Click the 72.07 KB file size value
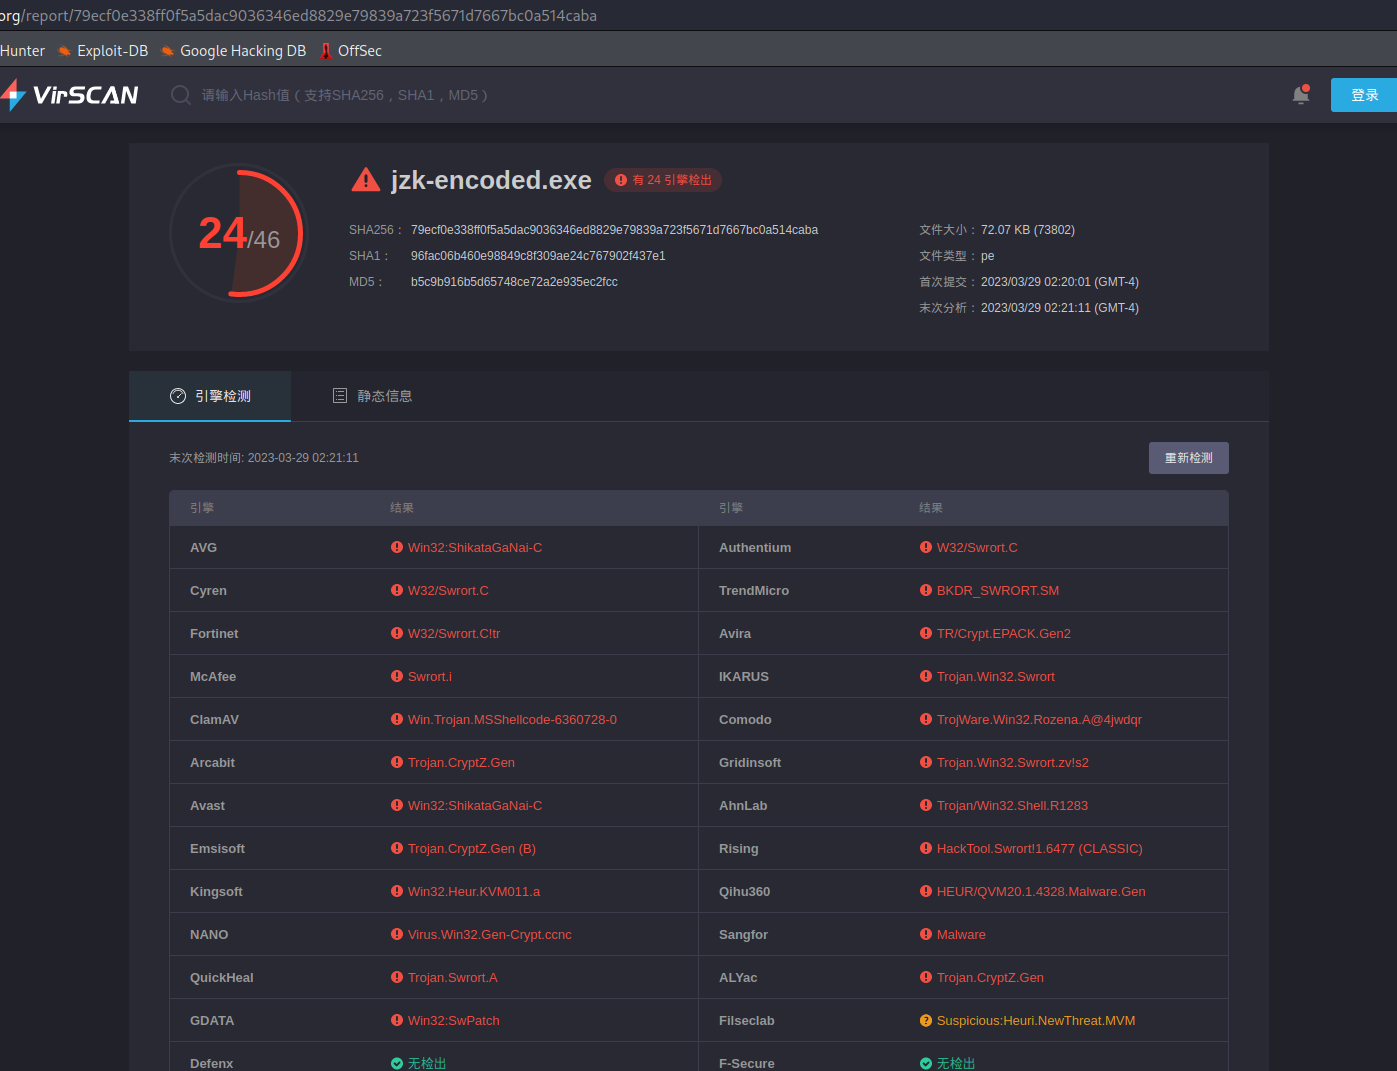Image resolution: width=1397 pixels, height=1071 pixels. [x=1028, y=230]
